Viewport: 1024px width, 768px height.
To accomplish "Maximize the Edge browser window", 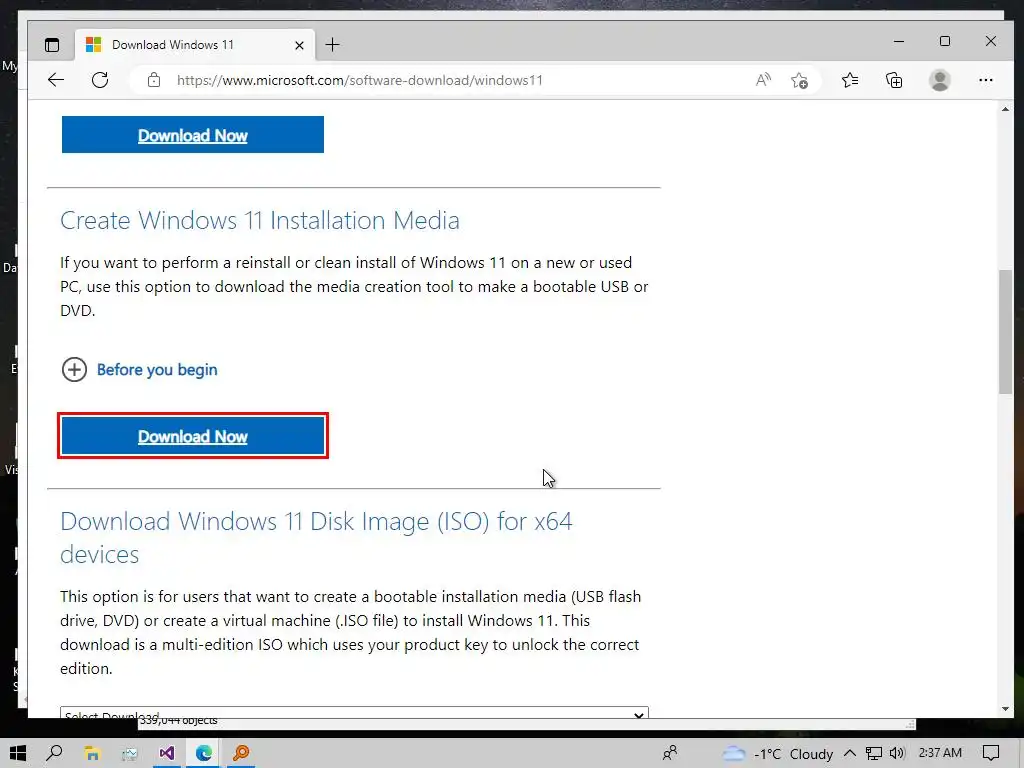I will [x=944, y=41].
